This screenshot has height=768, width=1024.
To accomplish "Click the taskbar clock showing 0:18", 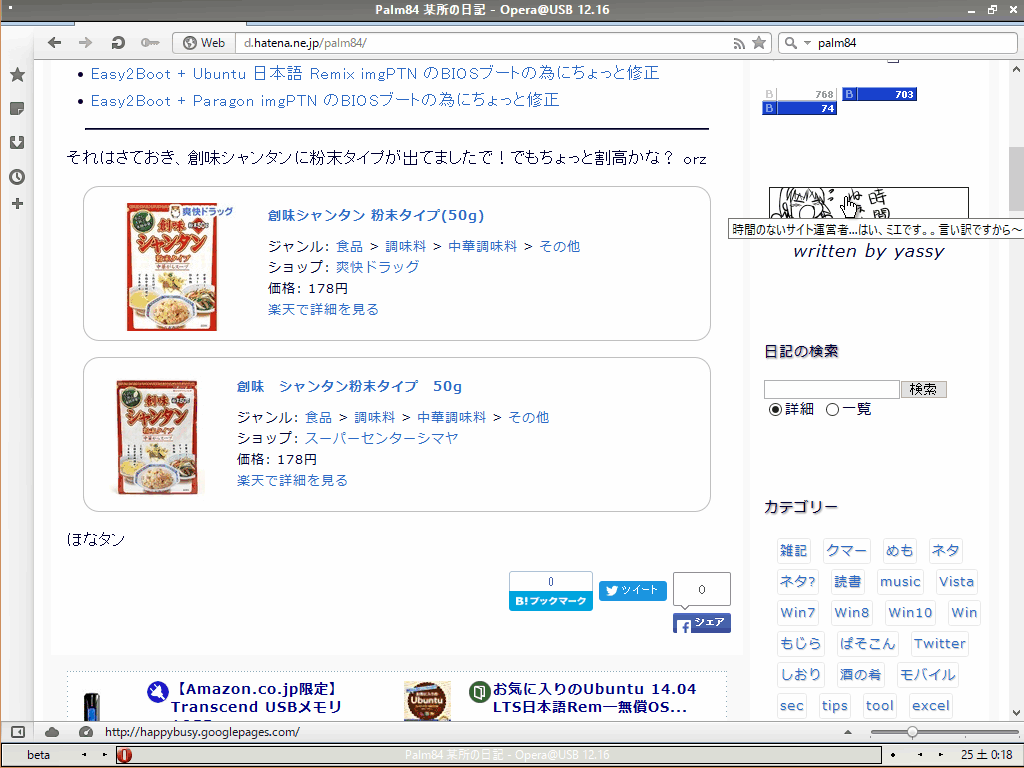I will coord(986,755).
